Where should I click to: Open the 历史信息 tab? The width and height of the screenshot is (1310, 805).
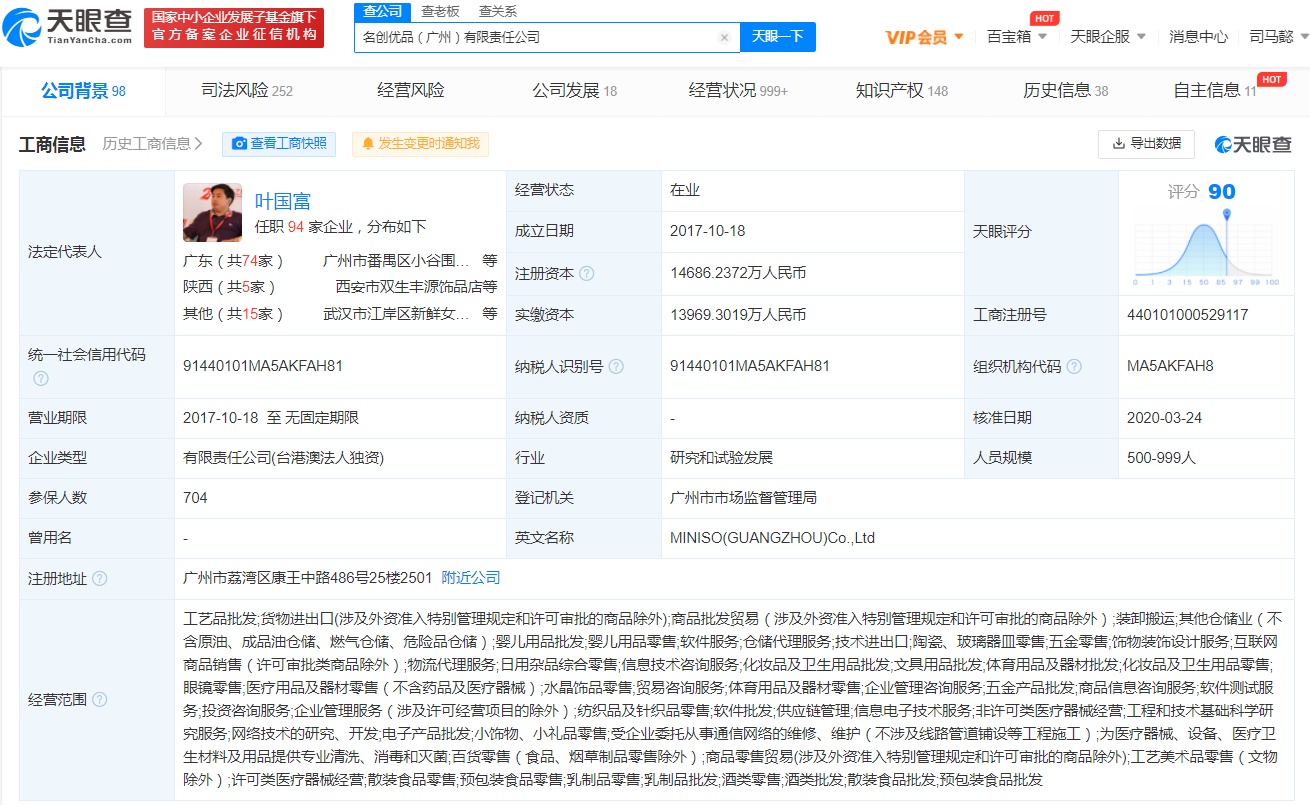pyautogui.click(x=1065, y=91)
